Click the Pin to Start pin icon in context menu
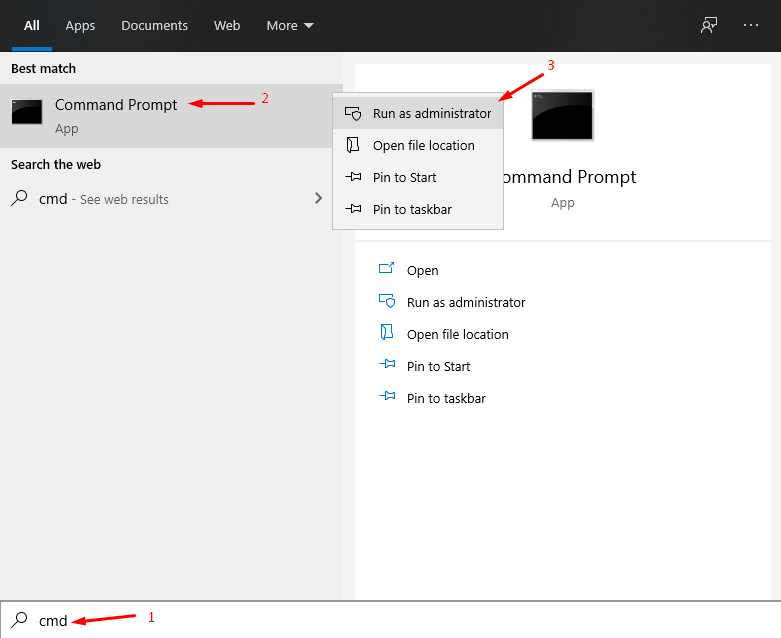 pos(353,177)
